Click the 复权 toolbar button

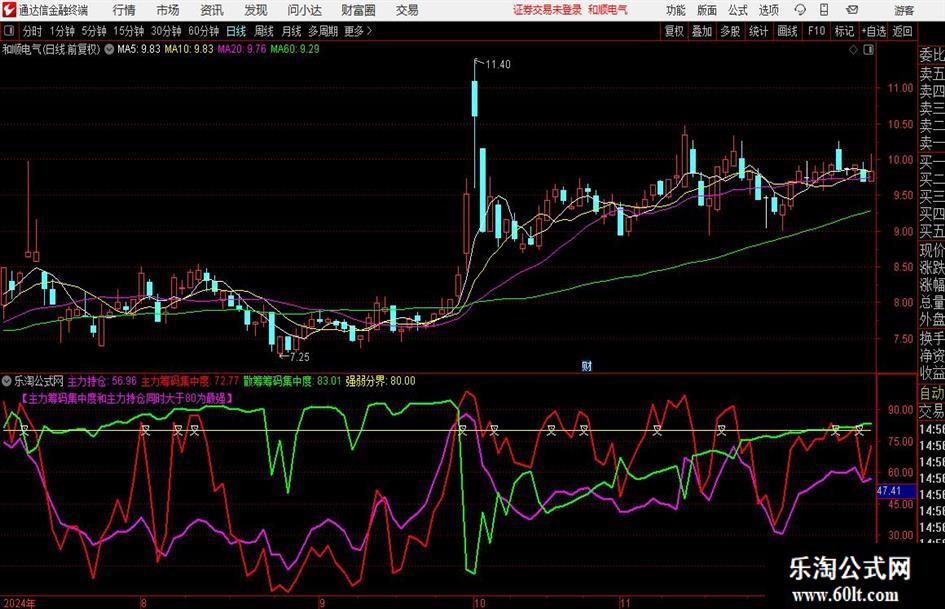pos(674,31)
